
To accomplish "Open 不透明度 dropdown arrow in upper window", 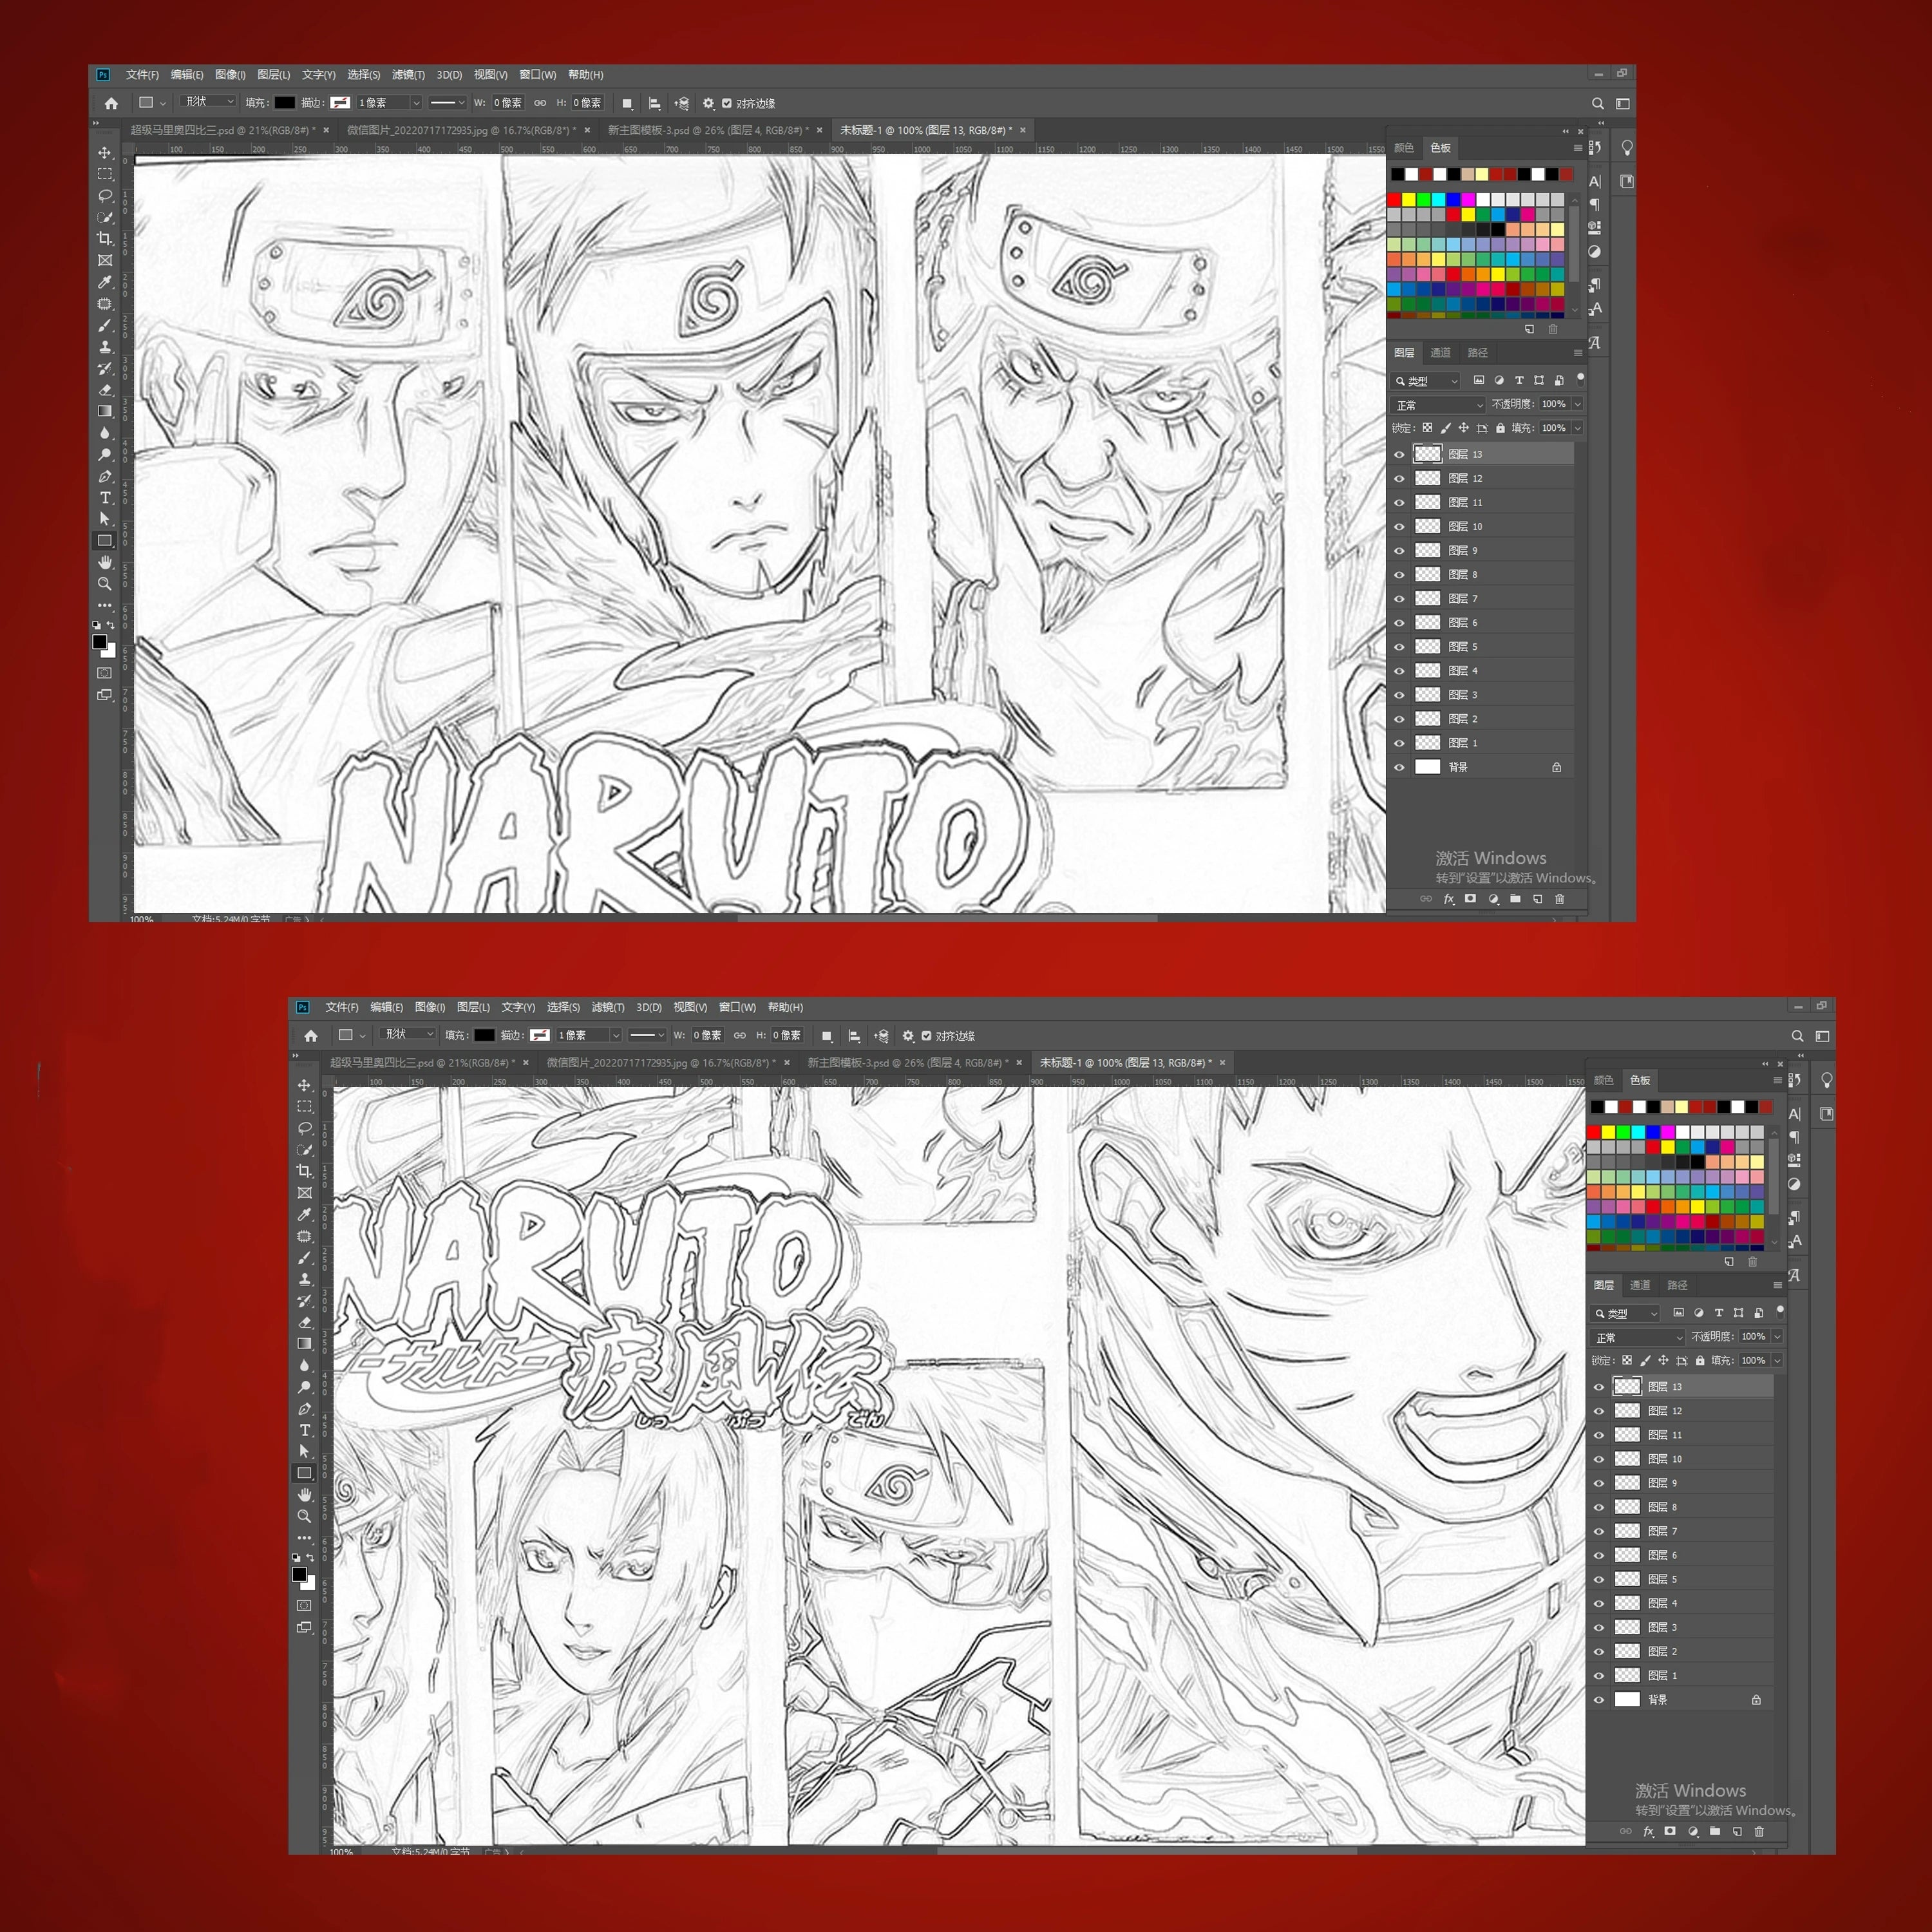I will click(1578, 404).
